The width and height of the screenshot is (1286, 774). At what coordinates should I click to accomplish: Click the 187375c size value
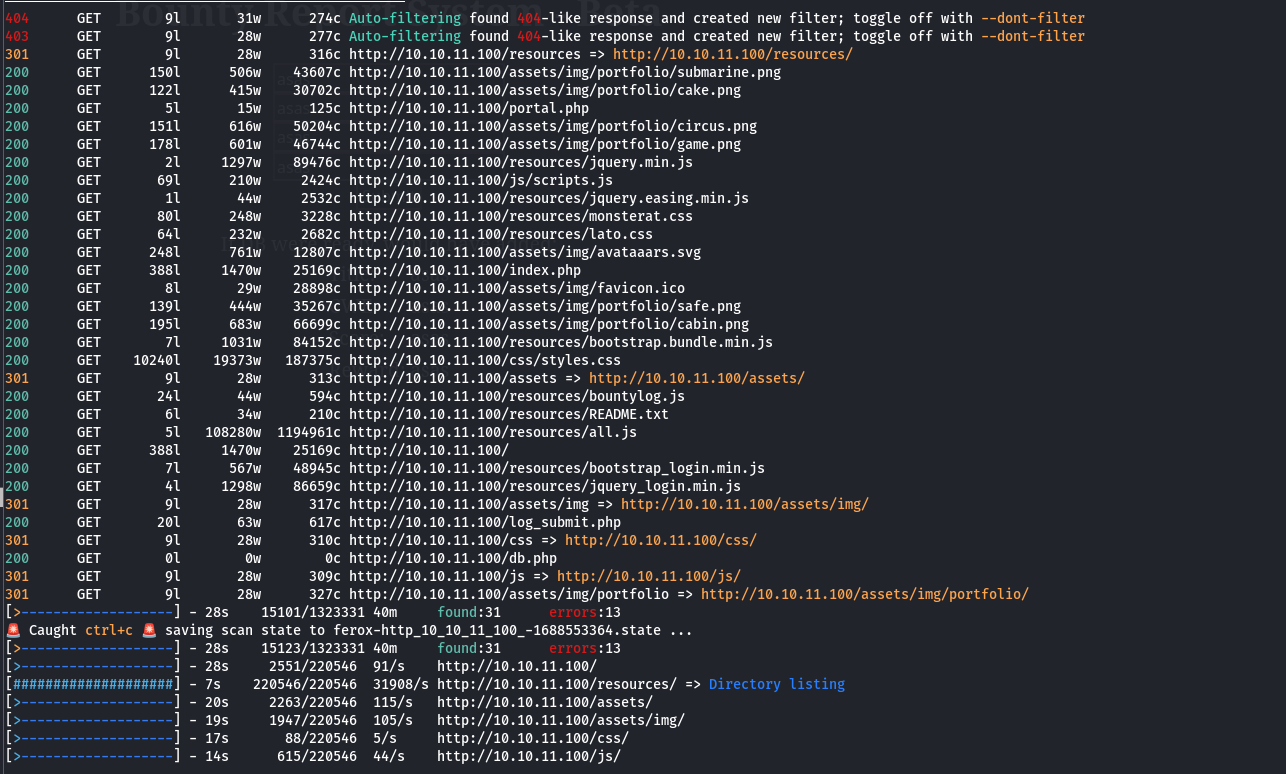pyautogui.click(x=313, y=360)
